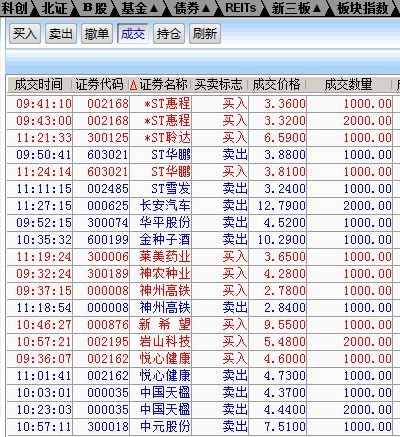The height and width of the screenshot is (437, 400).
Task: Sort by 买卖标志 column header
Action: tap(219, 84)
